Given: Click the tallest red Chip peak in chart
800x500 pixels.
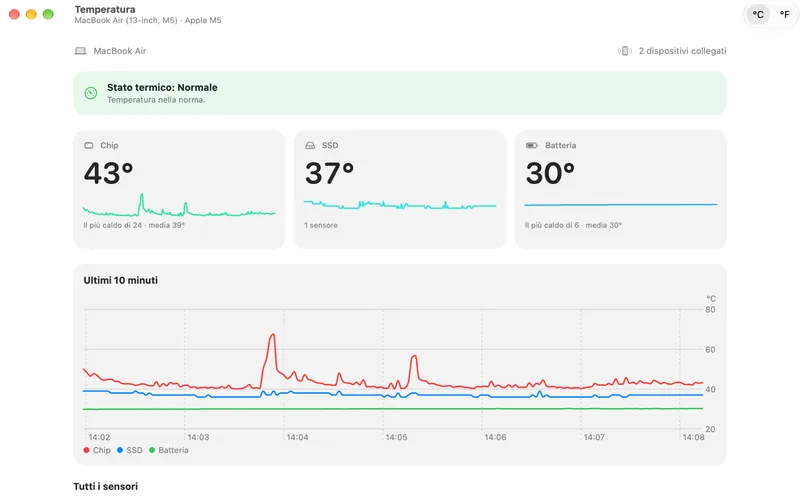Looking at the screenshot, I should pos(273,335).
